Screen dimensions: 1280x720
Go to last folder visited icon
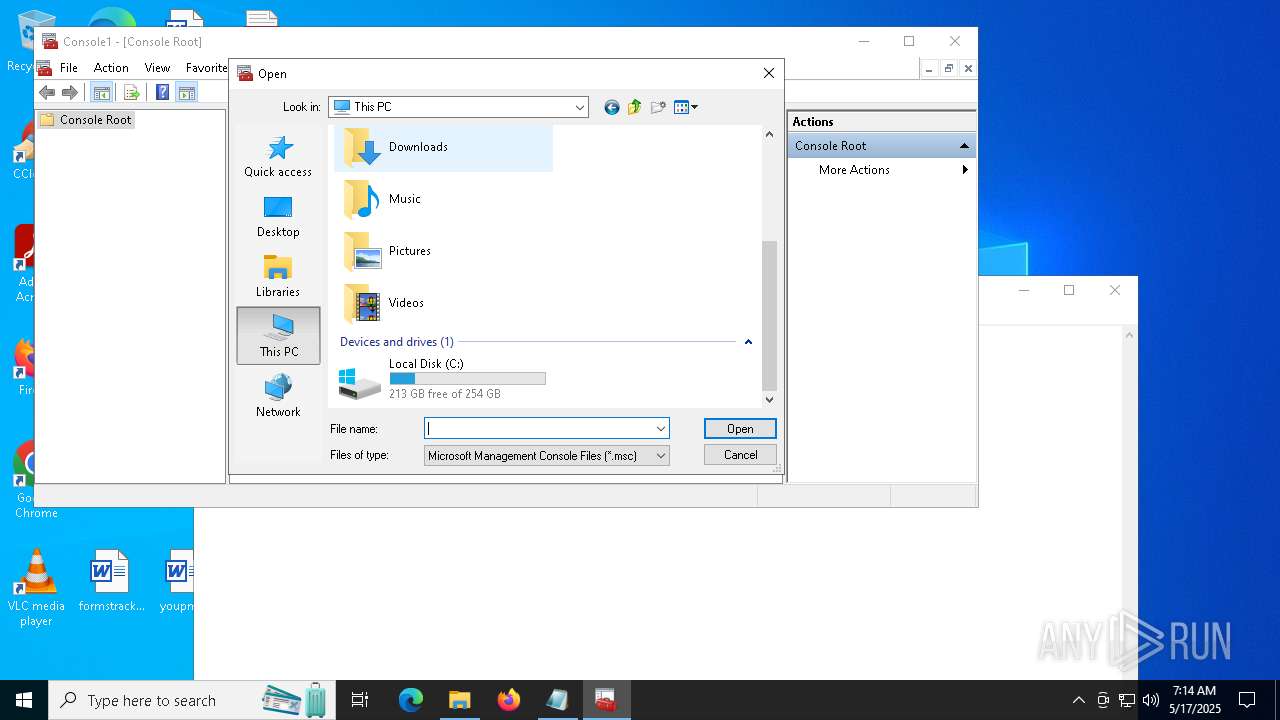[612, 107]
